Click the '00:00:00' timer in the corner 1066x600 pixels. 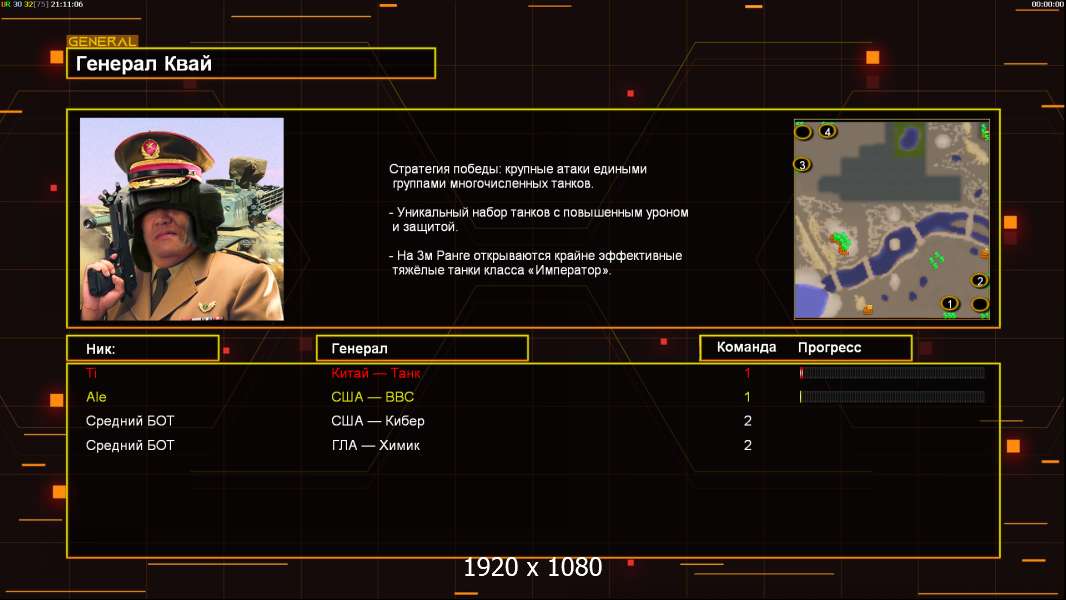[x=1047, y=4]
